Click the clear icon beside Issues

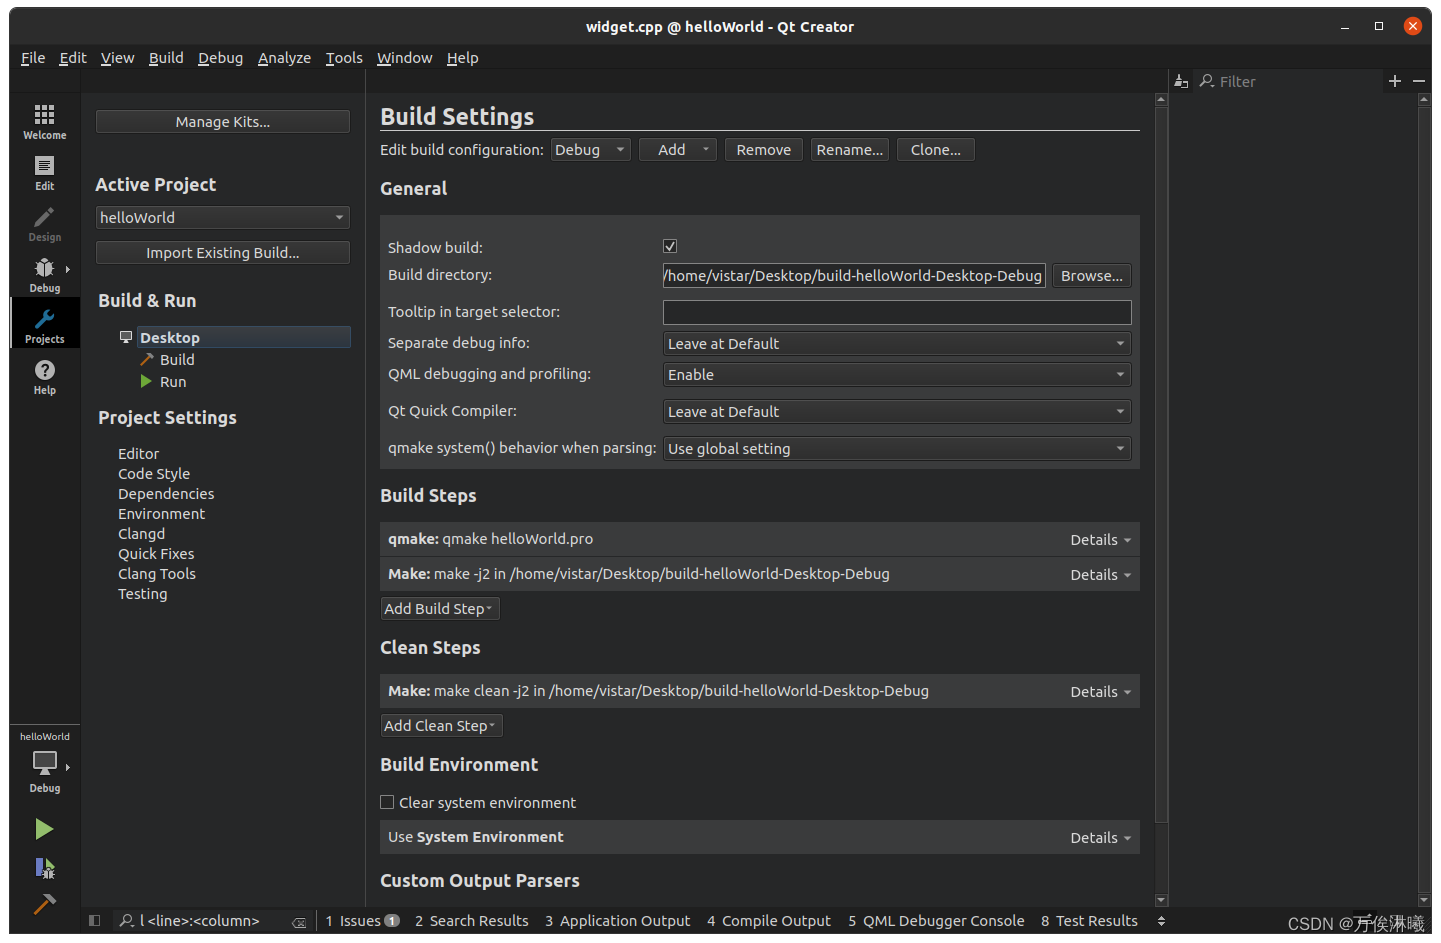click(x=299, y=922)
